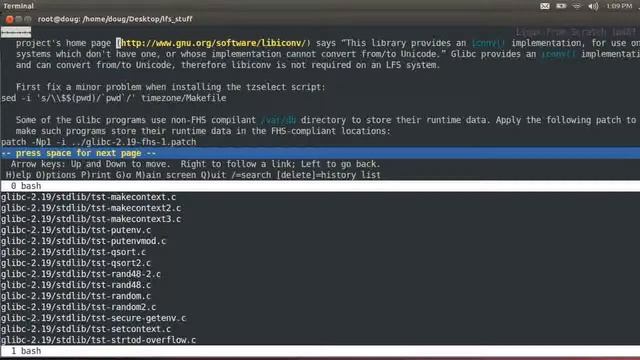This screenshot has width=640, height=360.
Task: Click the line tst-random2.c
Action: [78, 307]
